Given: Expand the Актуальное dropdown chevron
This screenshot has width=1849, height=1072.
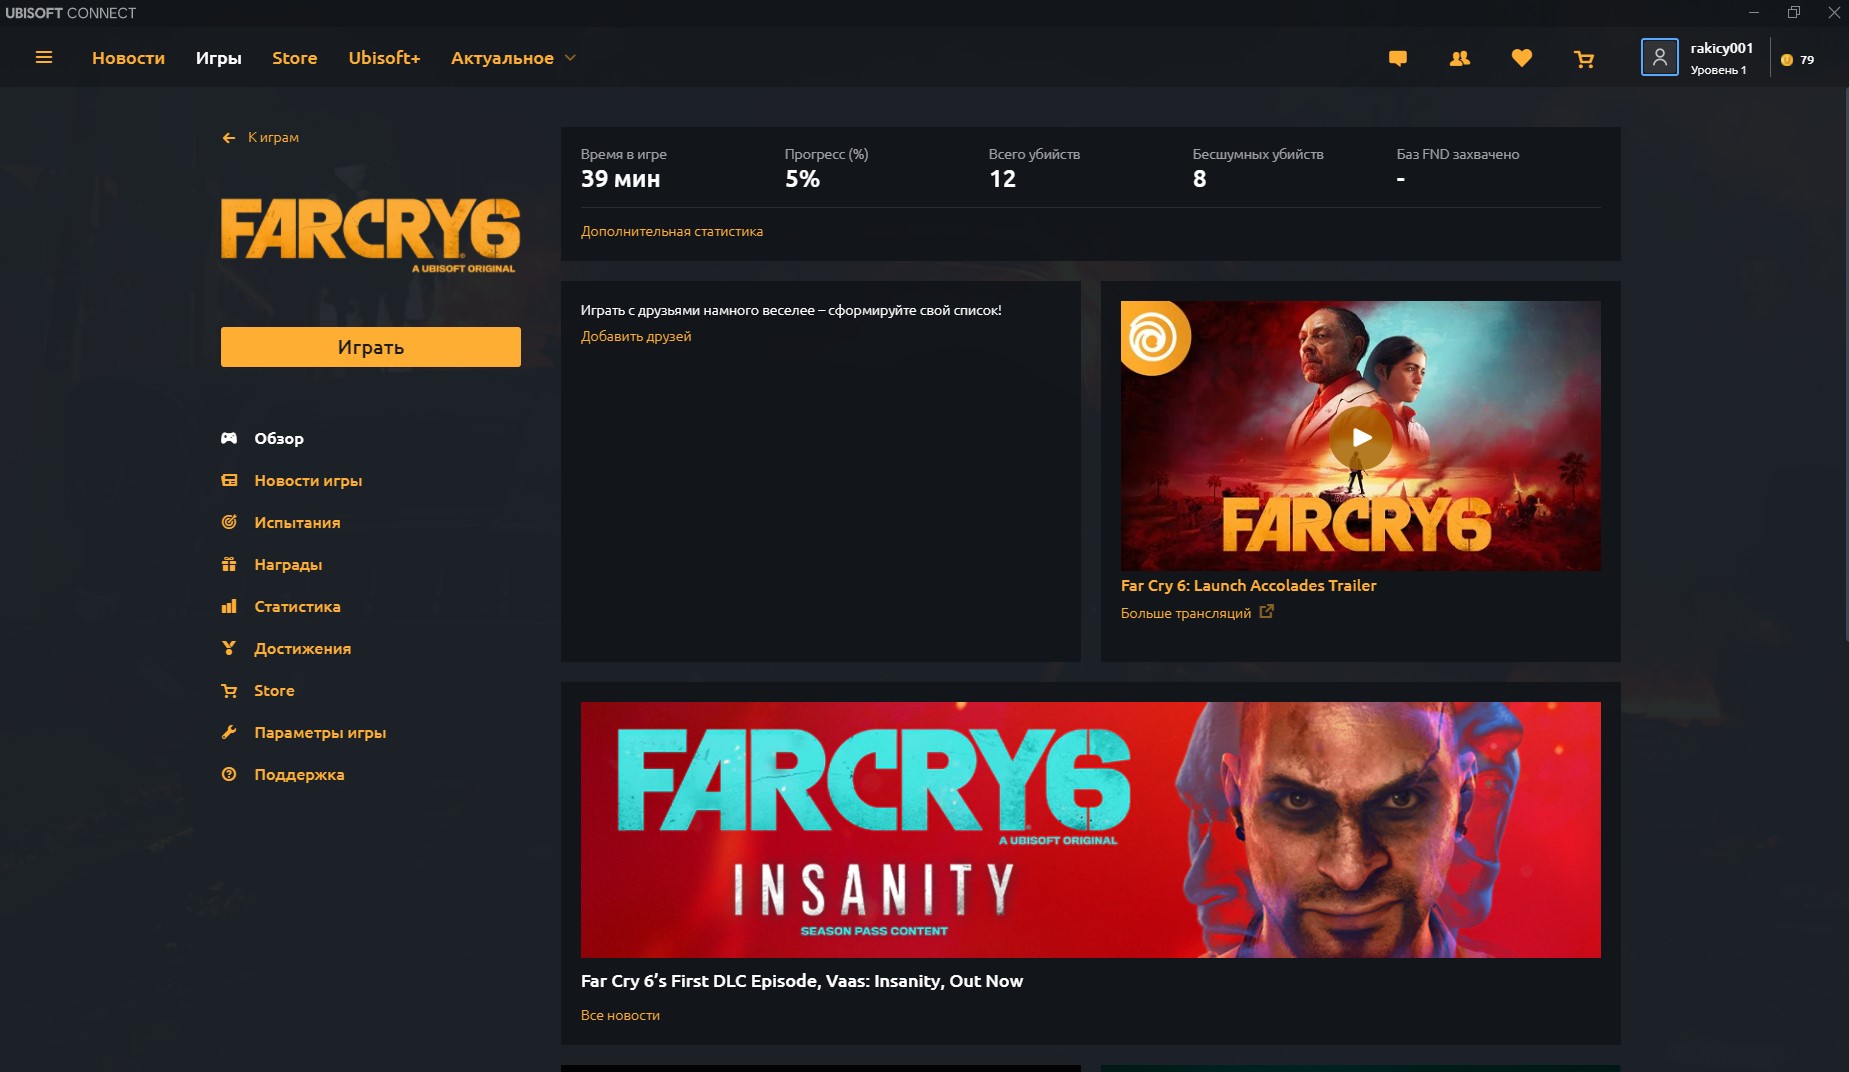Looking at the screenshot, I should coord(570,58).
